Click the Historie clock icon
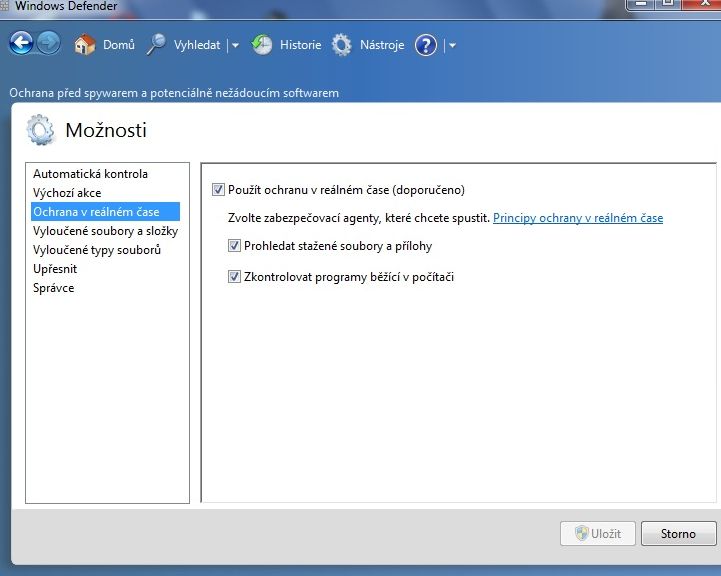721x576 pixels. [x=262, y=45]
